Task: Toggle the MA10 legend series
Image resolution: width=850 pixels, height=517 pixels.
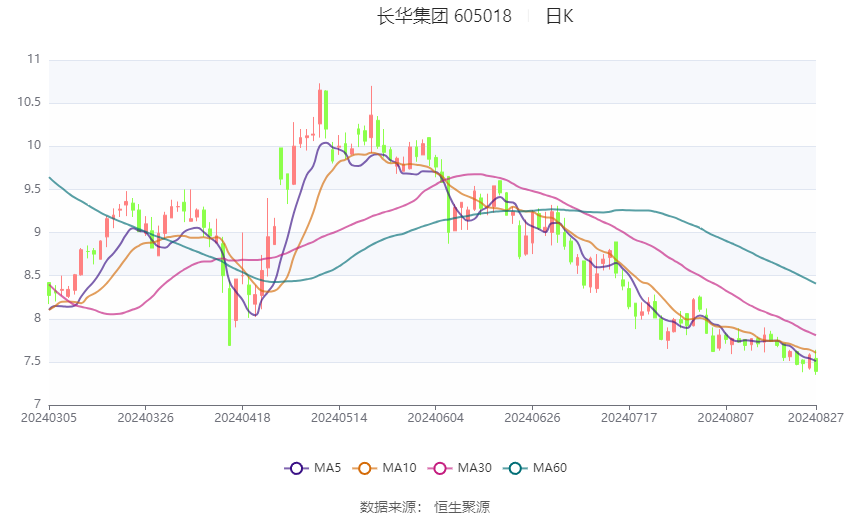Action: tap(384, 468)
